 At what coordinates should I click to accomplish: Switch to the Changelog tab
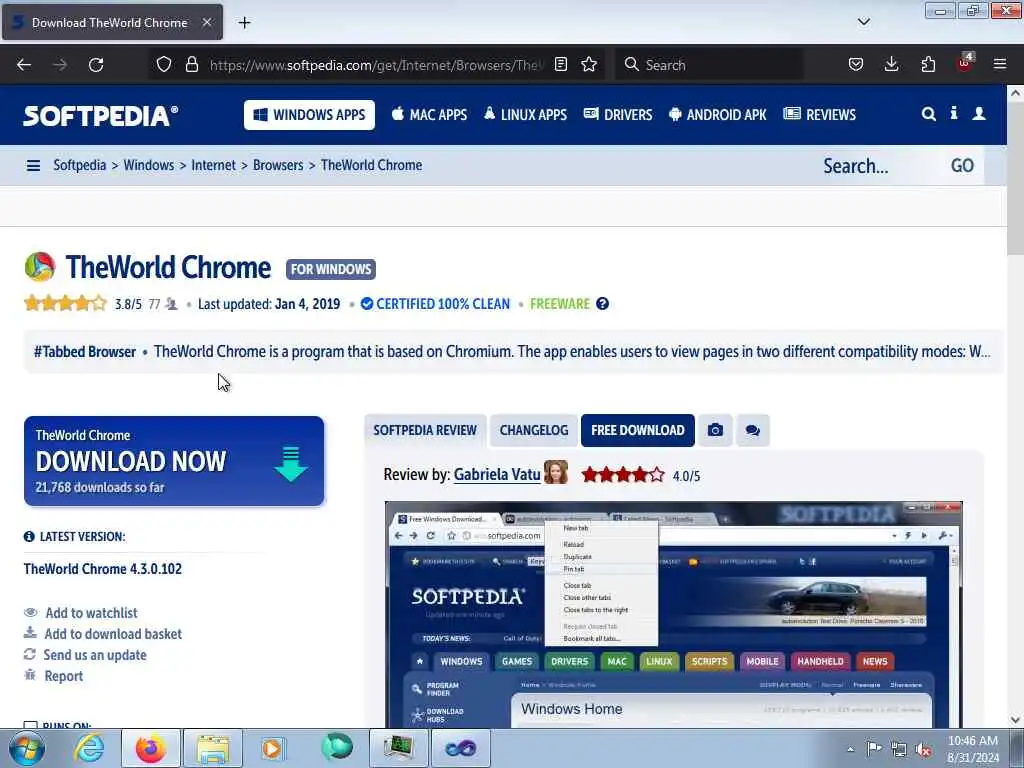(534, 430)
